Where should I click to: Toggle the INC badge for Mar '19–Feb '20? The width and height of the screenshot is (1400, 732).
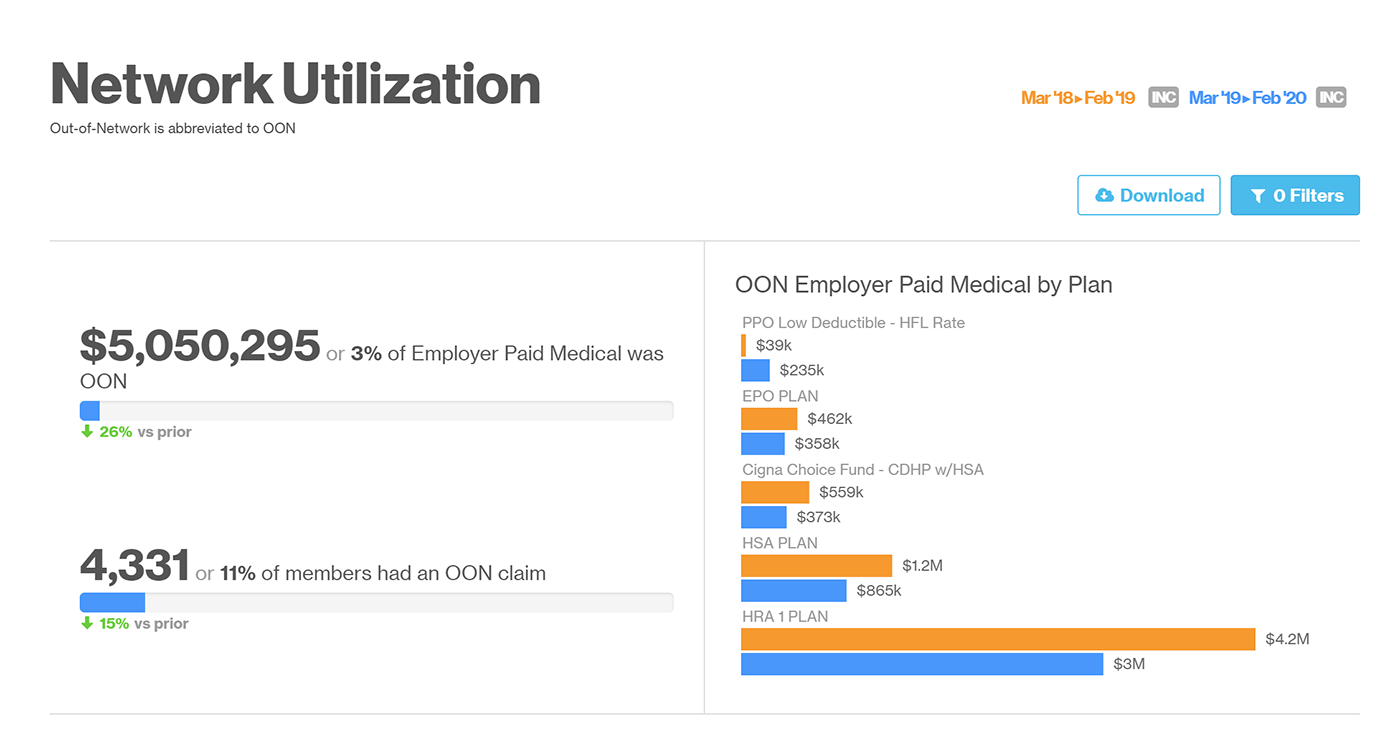tap(1331, 98)
